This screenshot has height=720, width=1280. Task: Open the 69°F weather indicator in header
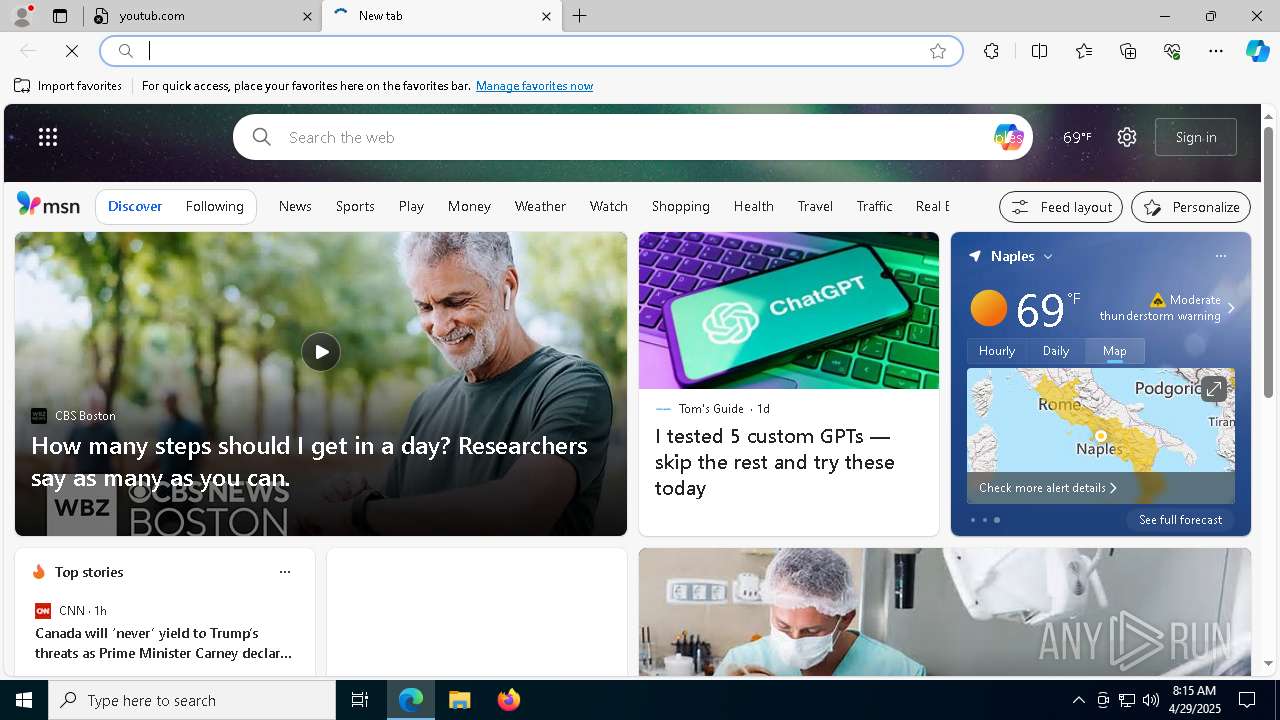coord(1077,137)
